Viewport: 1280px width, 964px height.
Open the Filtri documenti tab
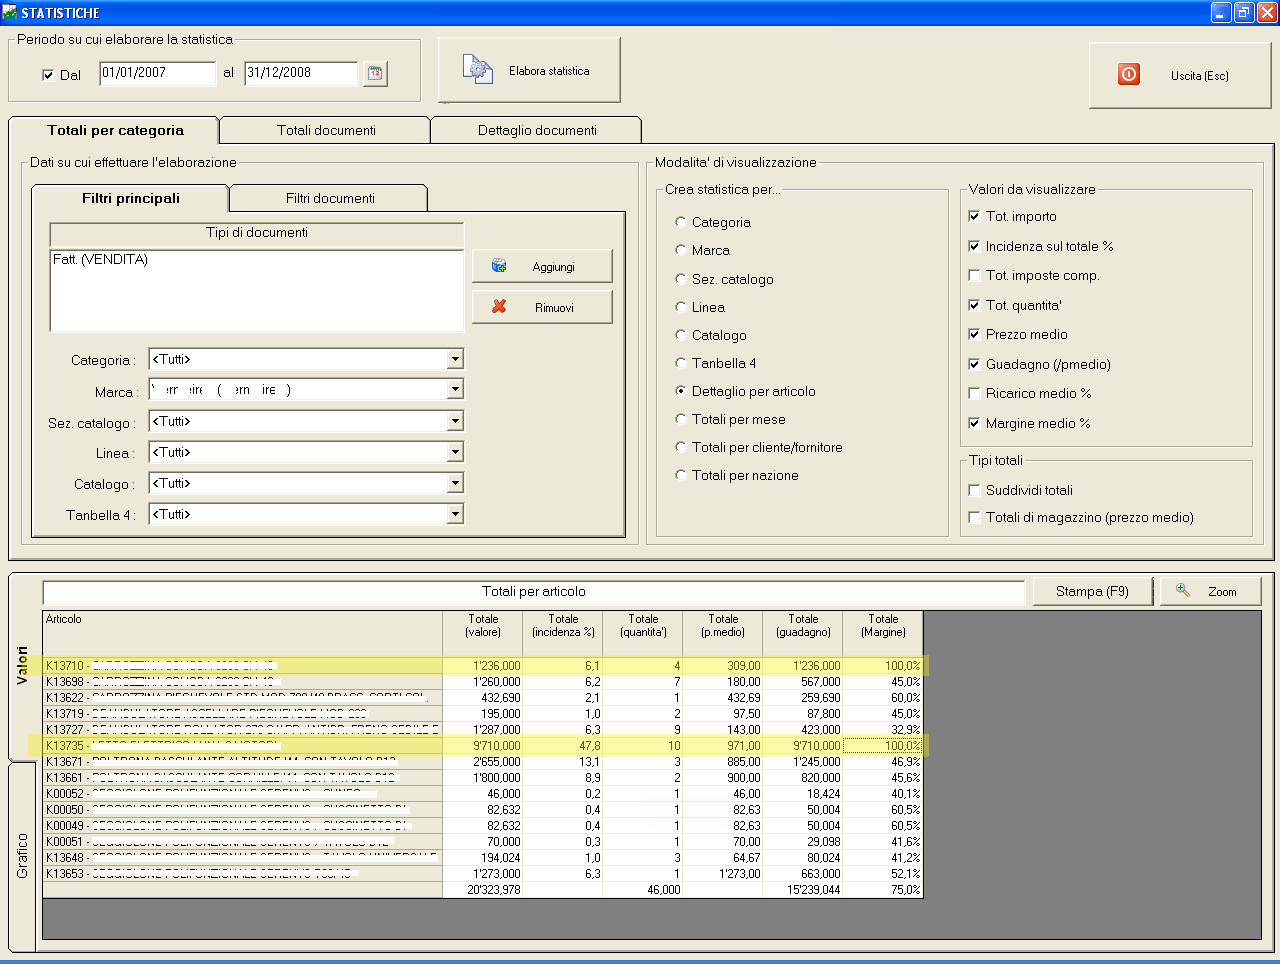point(330,198)
